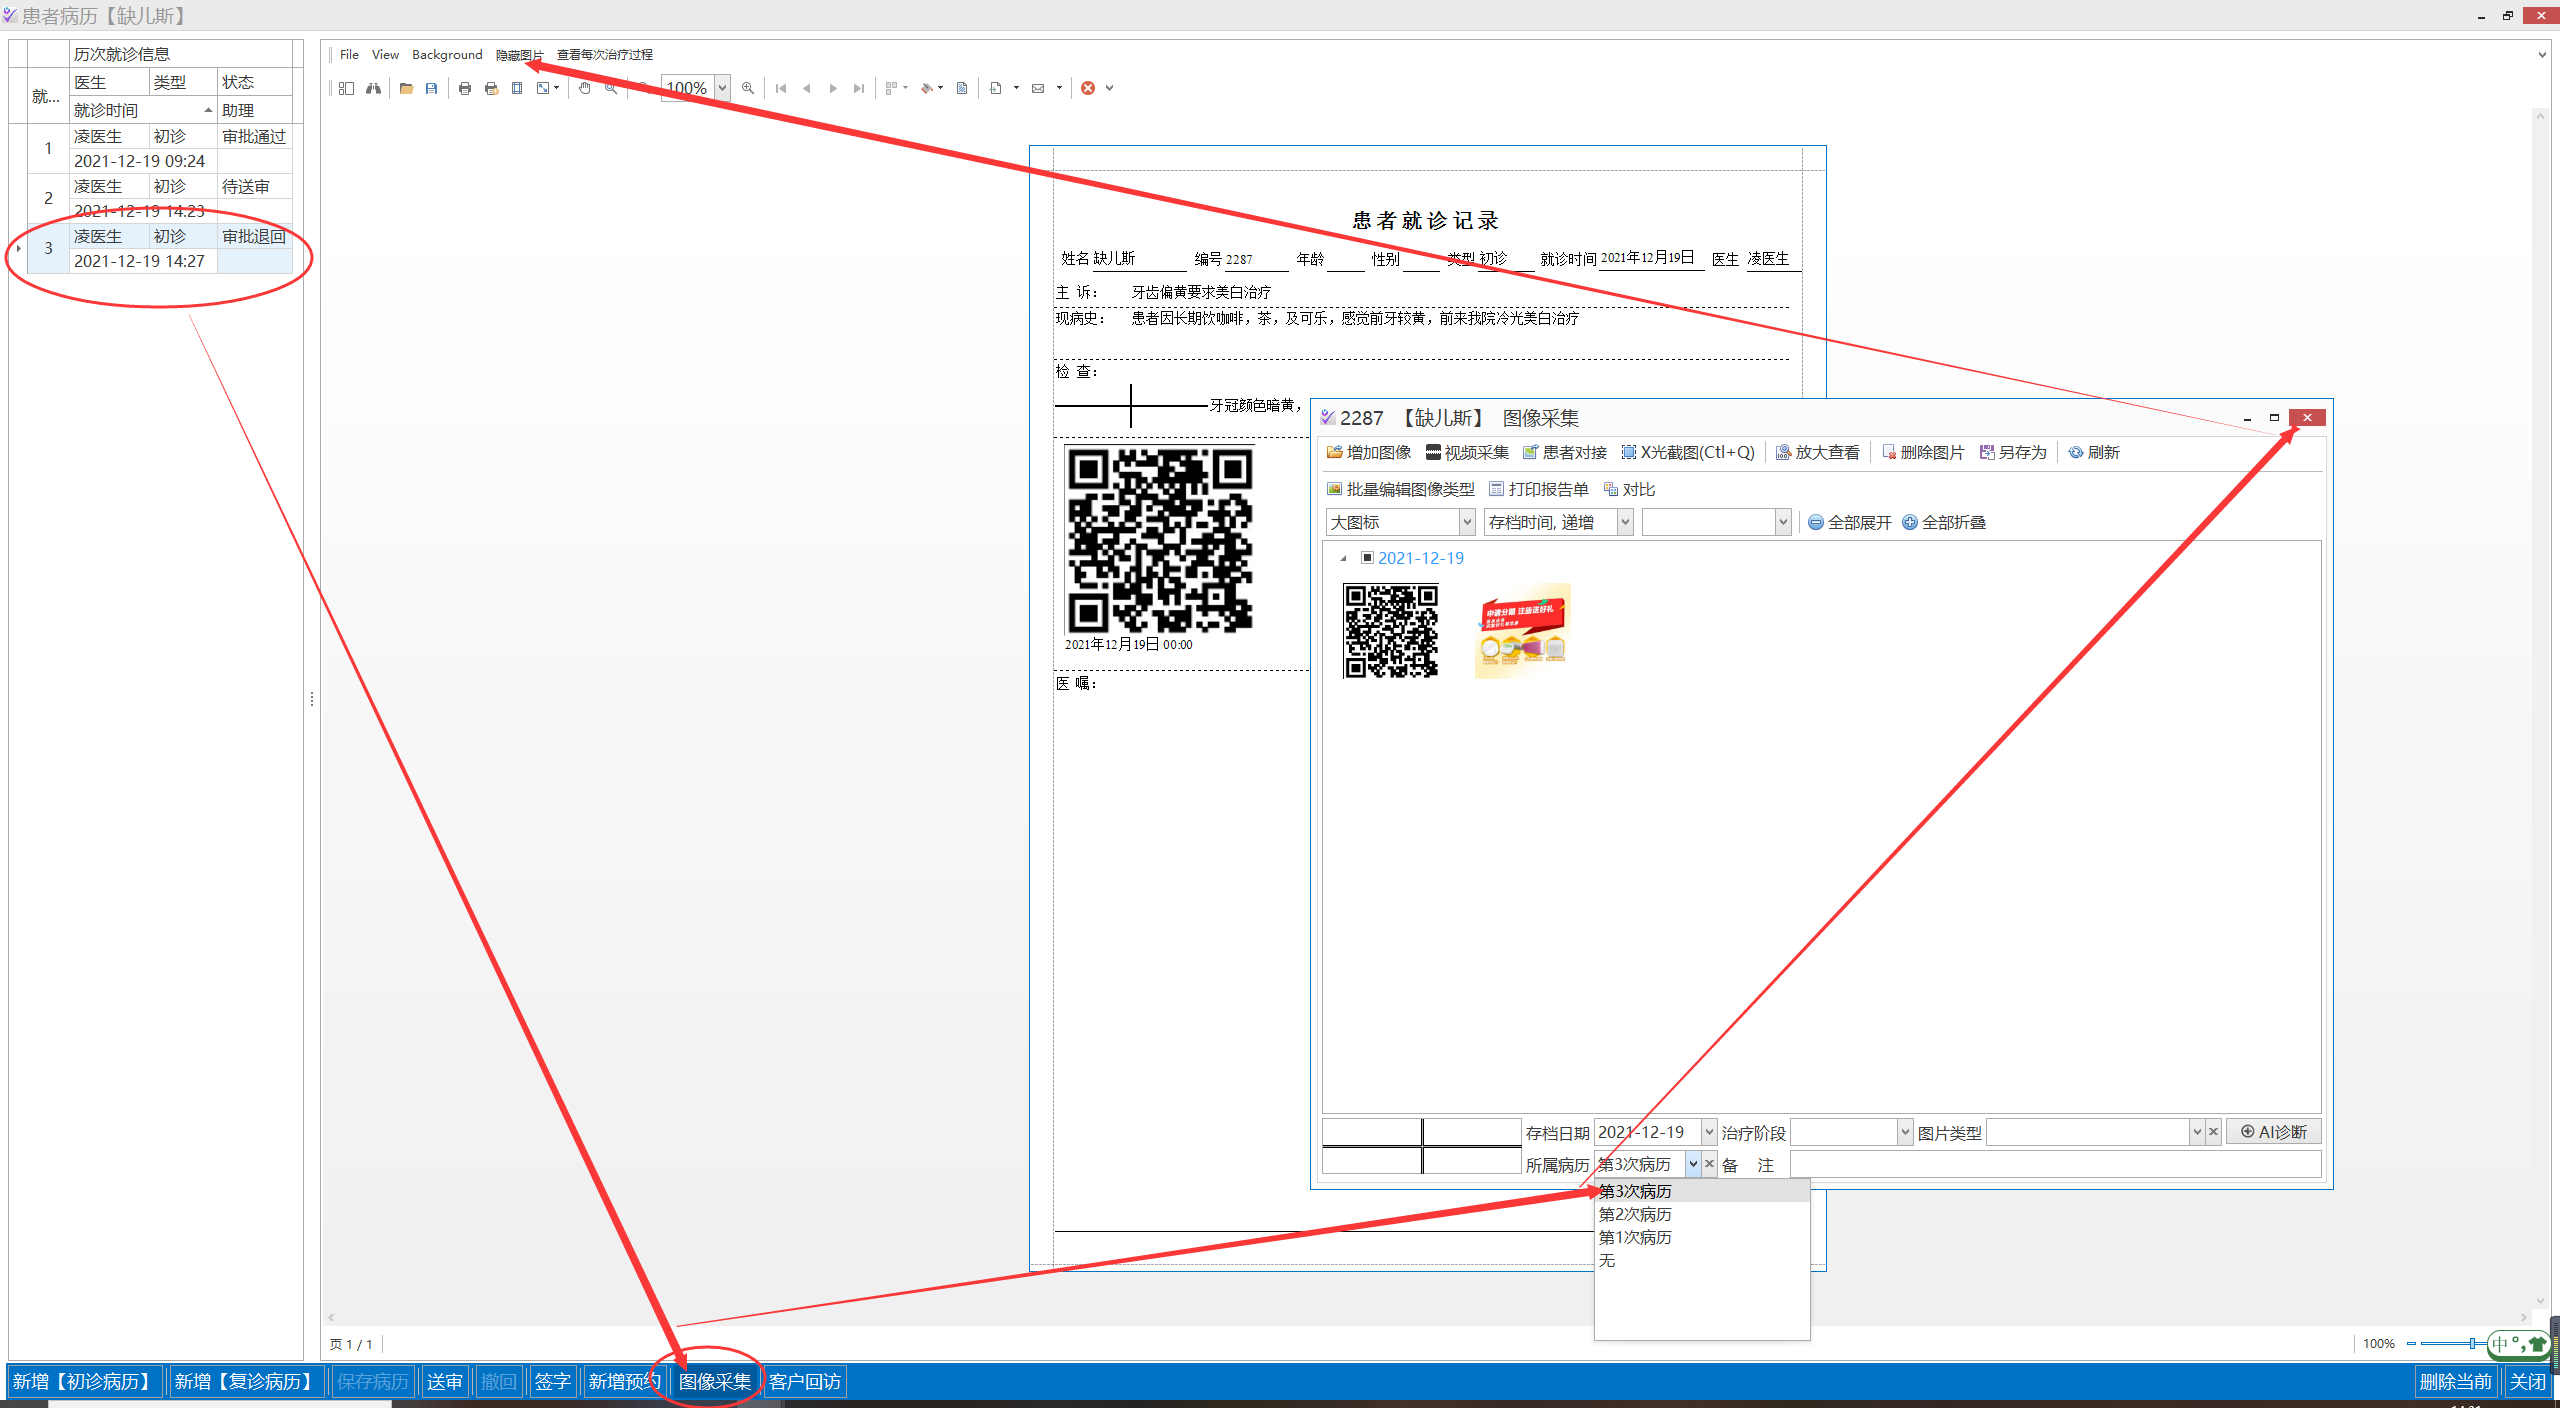
Task: Expand all groups with 全部展开
Action: tap(1850, 522)
